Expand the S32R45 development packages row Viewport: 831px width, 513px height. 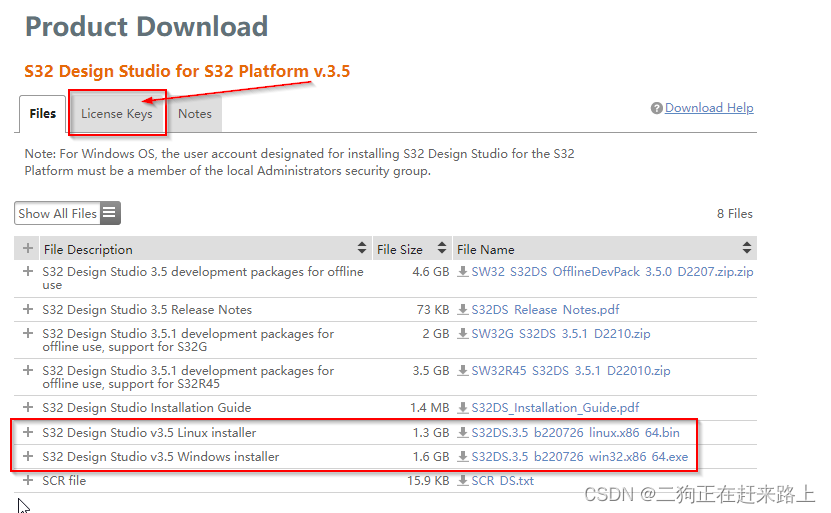coord(28,370)
